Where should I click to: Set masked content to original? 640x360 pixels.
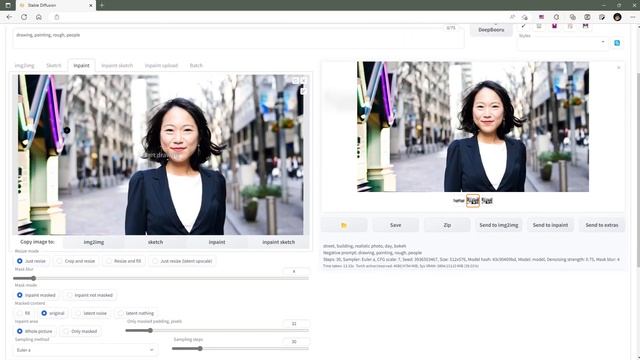click(x=53, y=313)
